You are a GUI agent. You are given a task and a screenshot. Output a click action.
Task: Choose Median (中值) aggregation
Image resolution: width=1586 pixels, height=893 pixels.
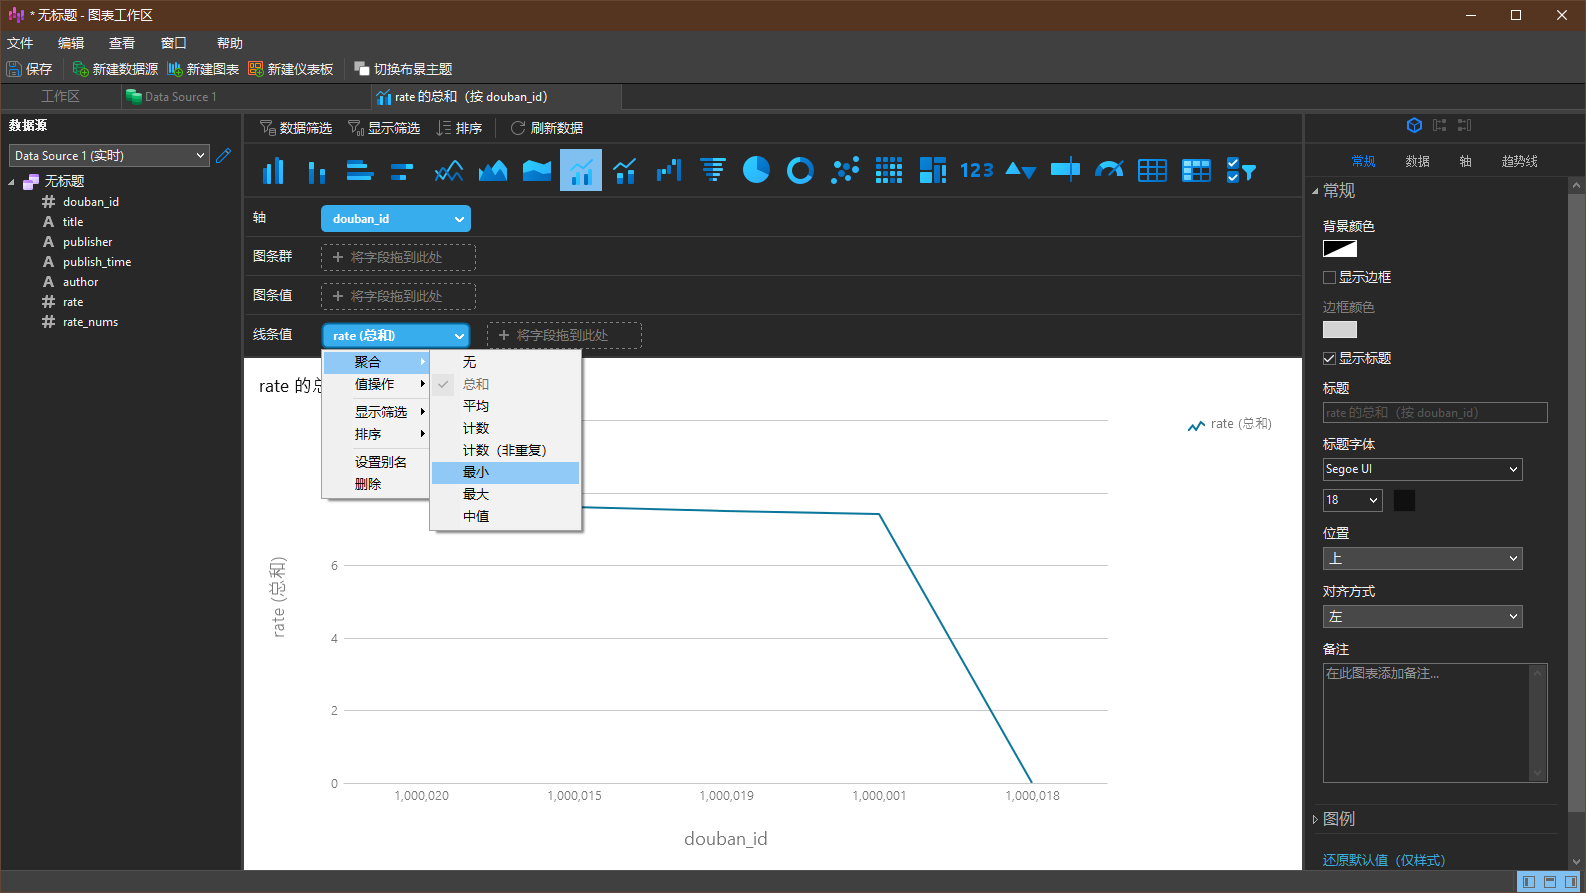click(505, 516)
